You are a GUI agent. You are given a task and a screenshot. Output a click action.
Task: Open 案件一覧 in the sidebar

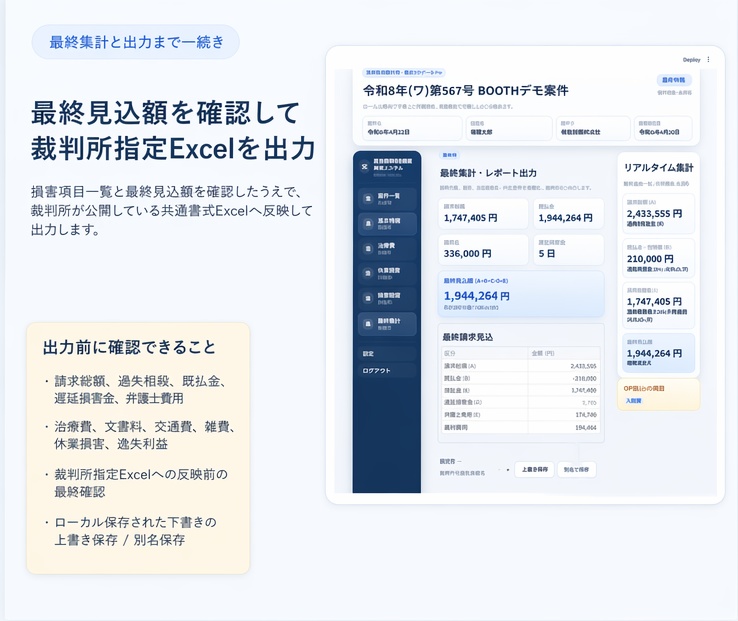(x=387, y=199)
